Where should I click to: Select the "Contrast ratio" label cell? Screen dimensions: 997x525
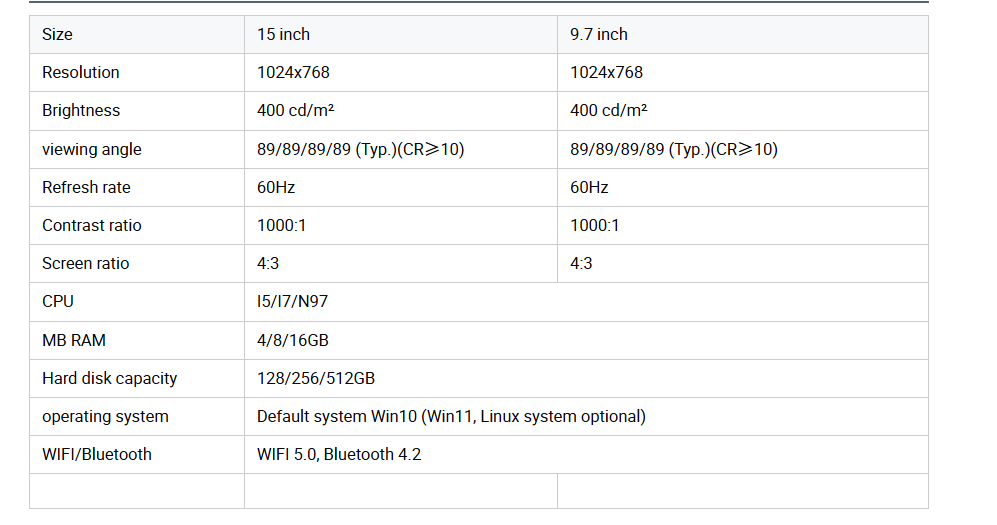(x=92, y=226)
